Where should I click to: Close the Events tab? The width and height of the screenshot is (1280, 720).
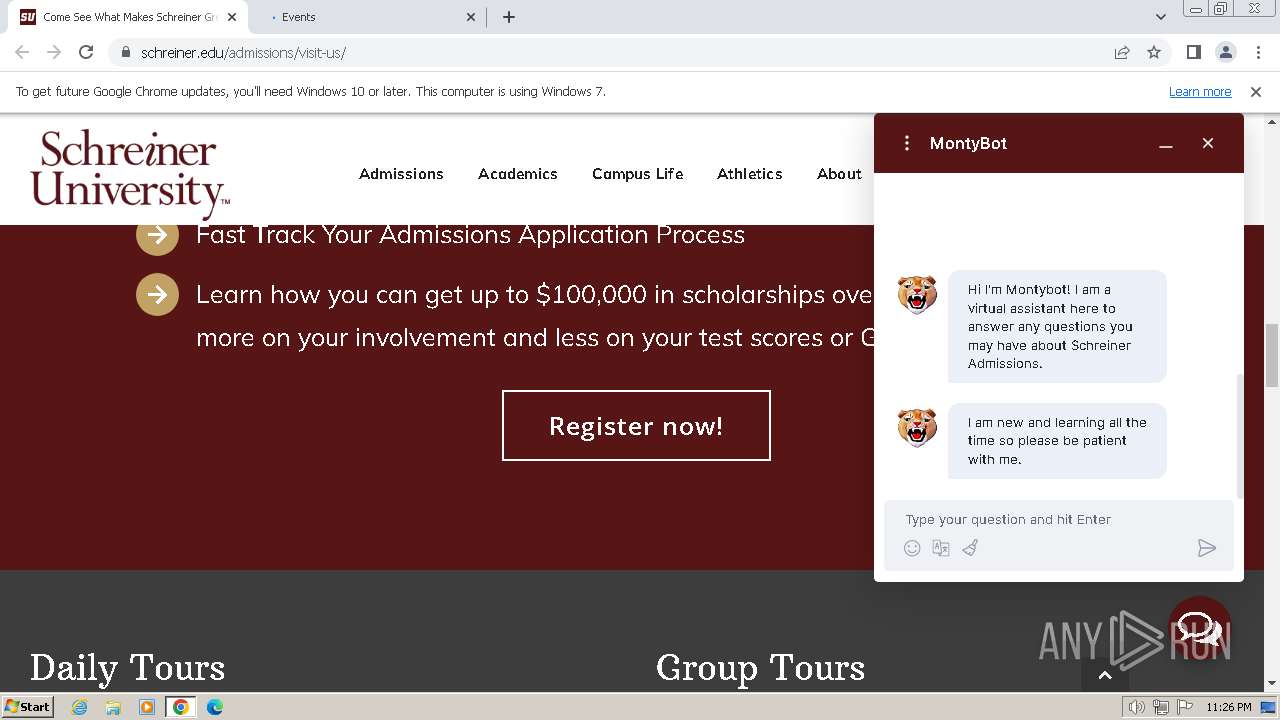tap(472, 17)
